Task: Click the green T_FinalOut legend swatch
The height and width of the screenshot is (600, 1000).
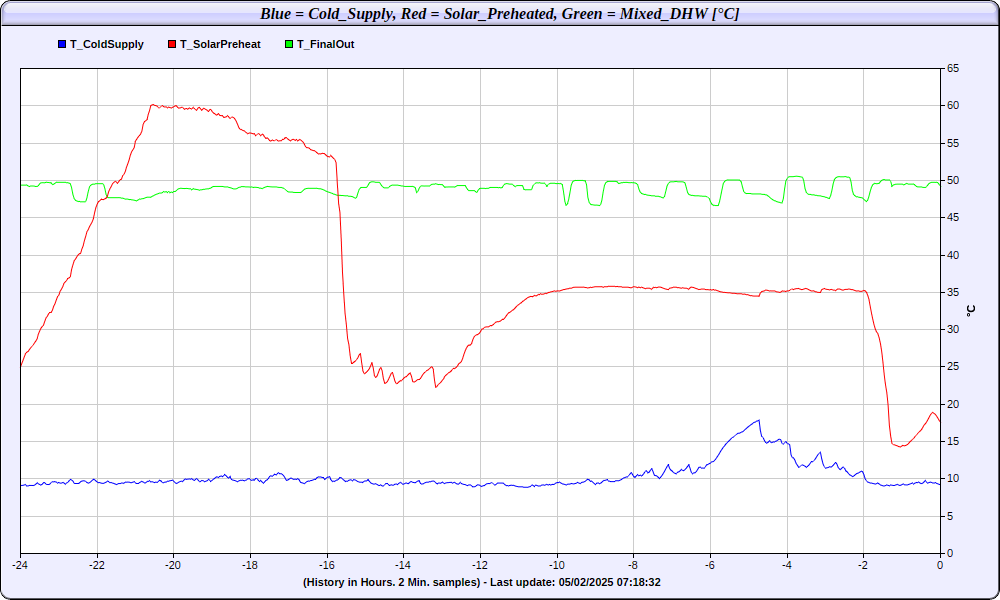Action: tap(289, 44)
